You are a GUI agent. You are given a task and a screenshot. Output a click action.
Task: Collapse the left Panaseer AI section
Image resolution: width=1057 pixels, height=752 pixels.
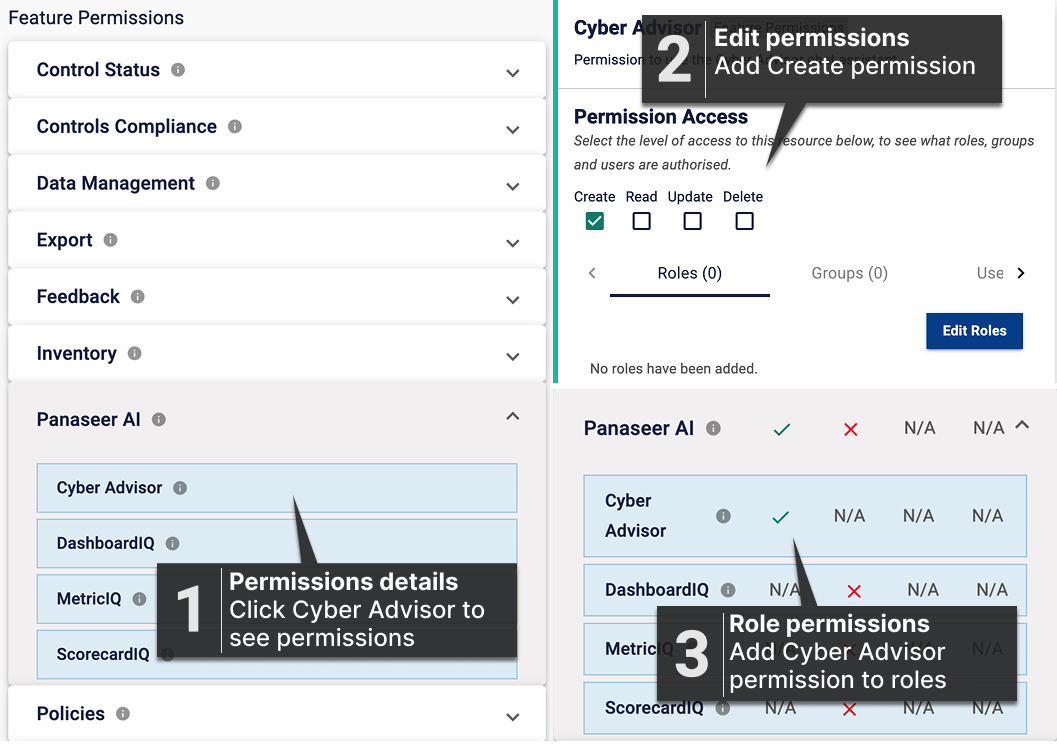click(x=513, y=416)
